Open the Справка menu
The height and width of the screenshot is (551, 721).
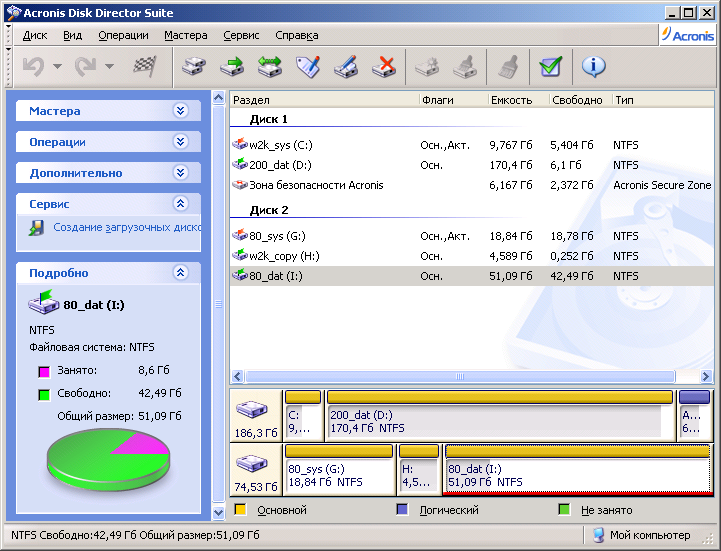297,35
